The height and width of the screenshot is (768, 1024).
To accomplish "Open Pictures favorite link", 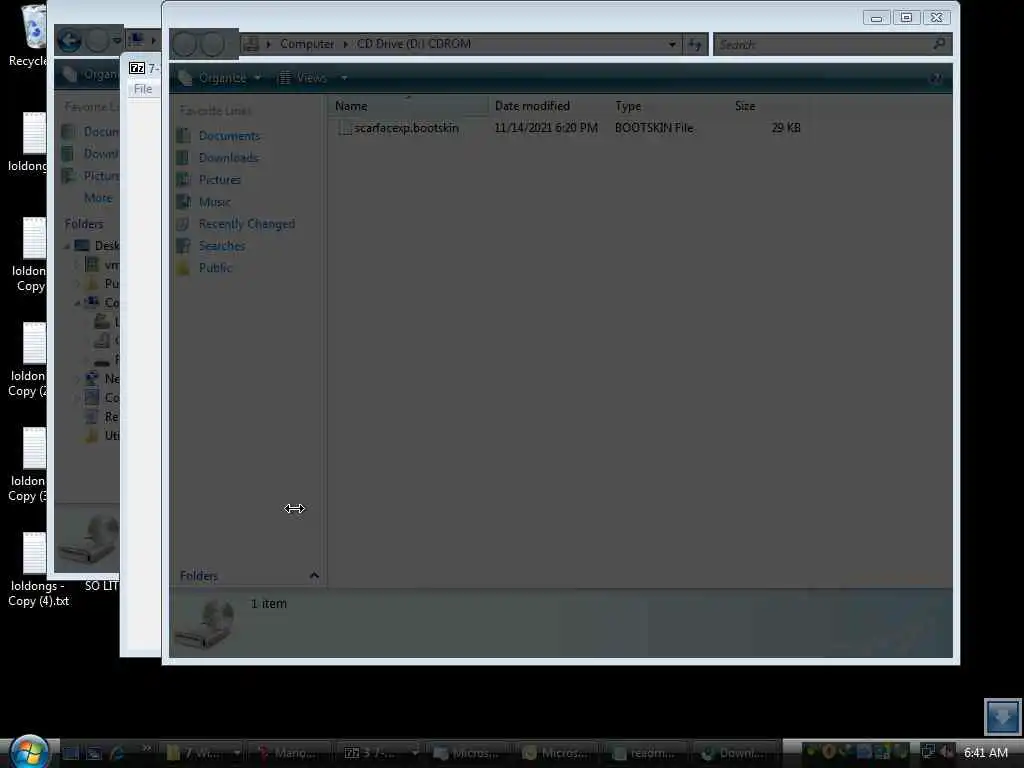I will (x=219, y=180).
